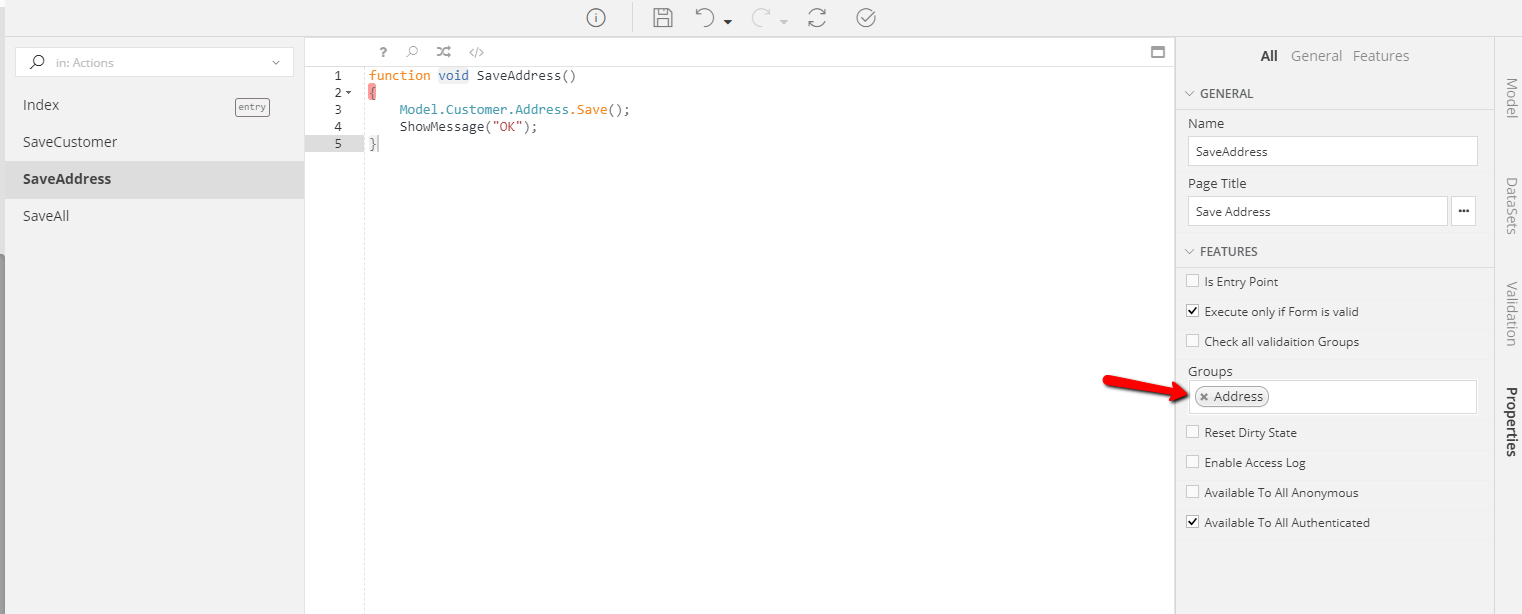Viewport: 1522px width, 614px height.
Task: Collapse the FEATURES section
Action: 1190,252
